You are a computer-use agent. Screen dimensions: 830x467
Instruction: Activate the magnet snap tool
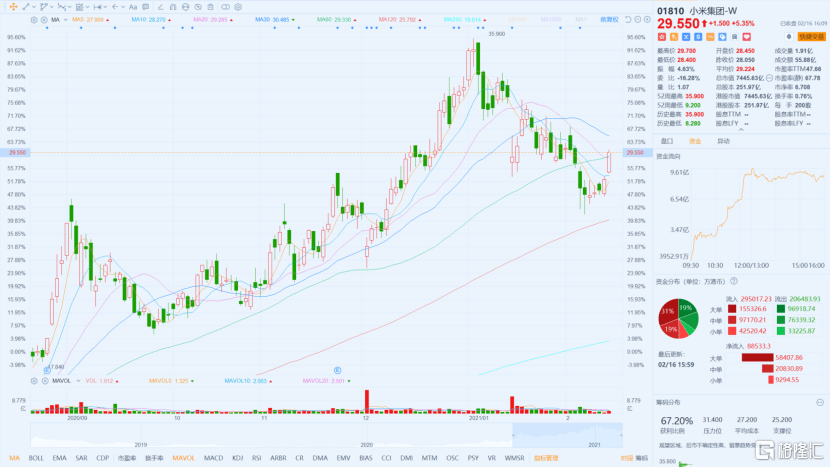(x=173, y=7)
